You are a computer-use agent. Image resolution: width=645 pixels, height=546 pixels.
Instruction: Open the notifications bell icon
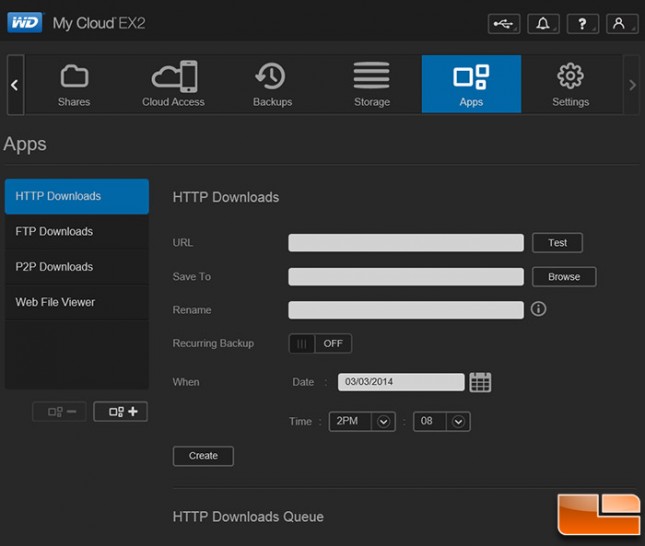coord(543,24)
